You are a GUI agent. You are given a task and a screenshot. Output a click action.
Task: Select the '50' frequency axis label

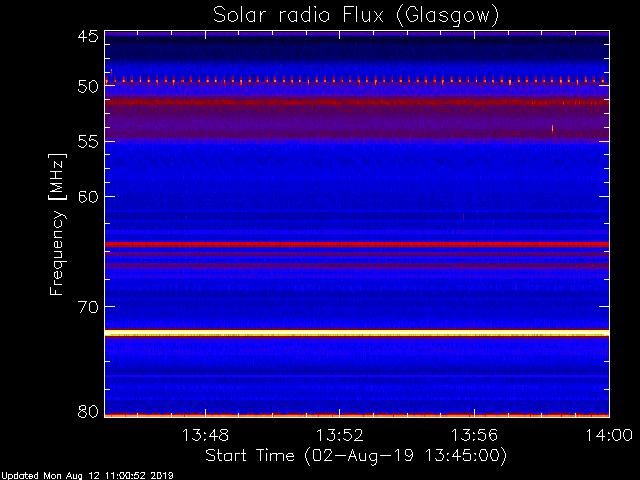[88, 87]
